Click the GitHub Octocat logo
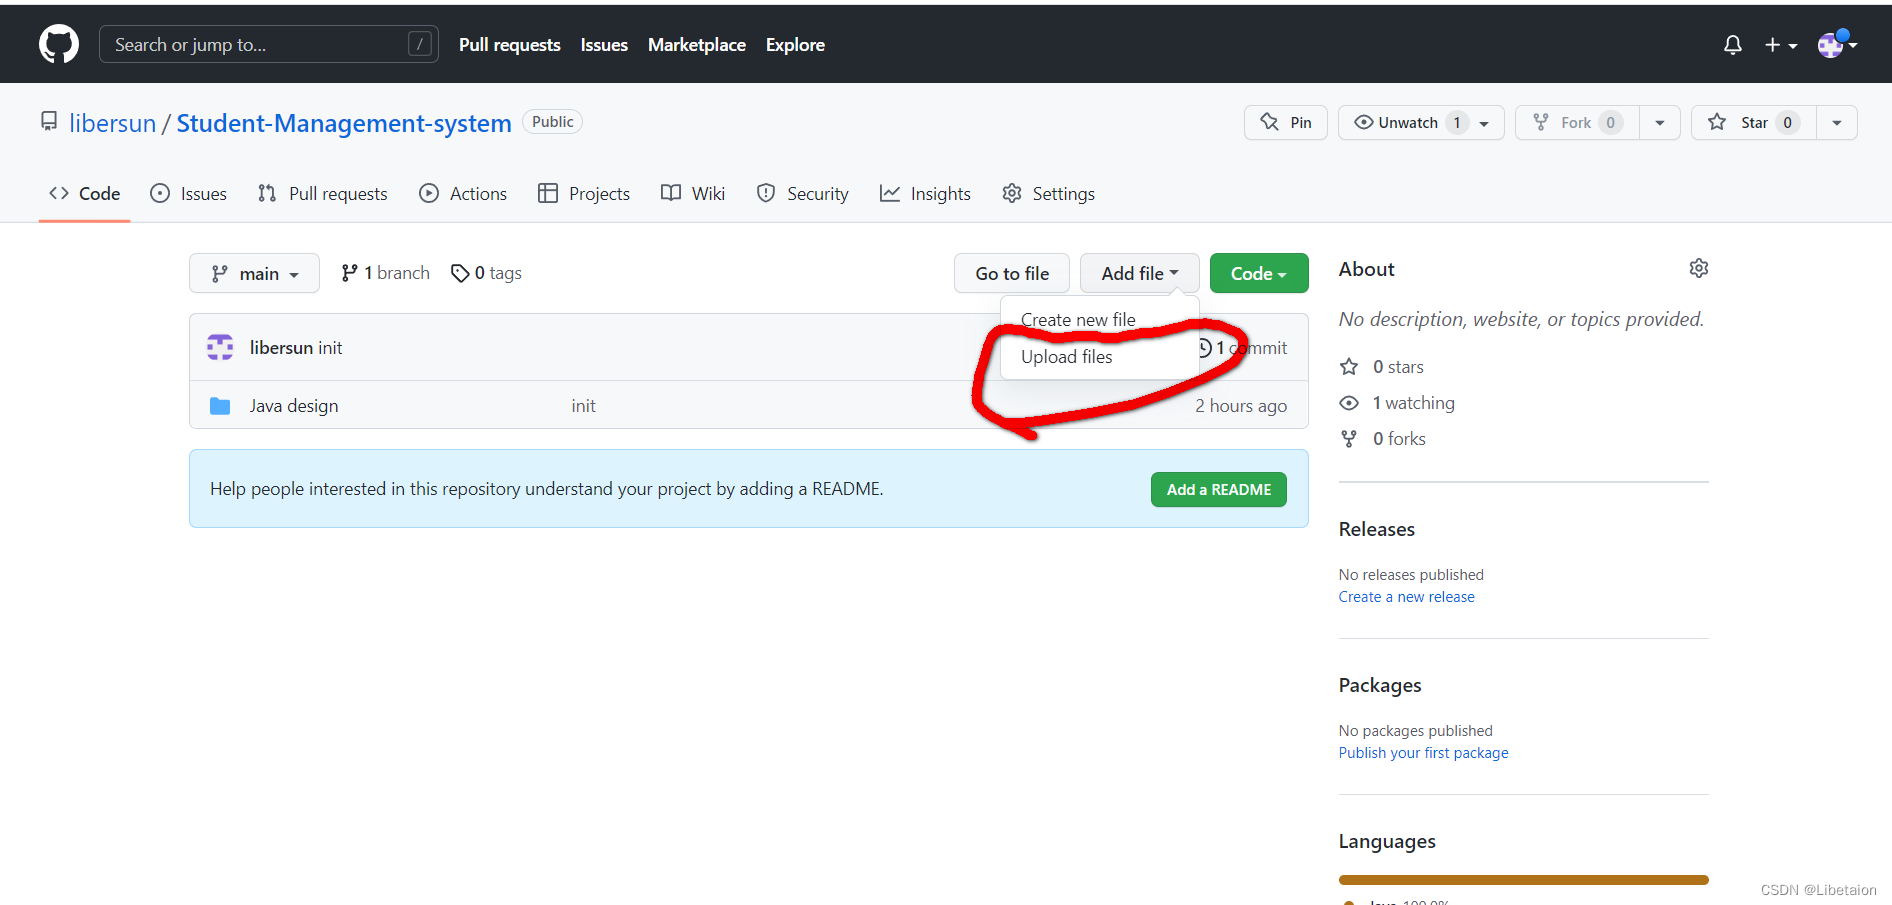 click(x=59, y=44)
